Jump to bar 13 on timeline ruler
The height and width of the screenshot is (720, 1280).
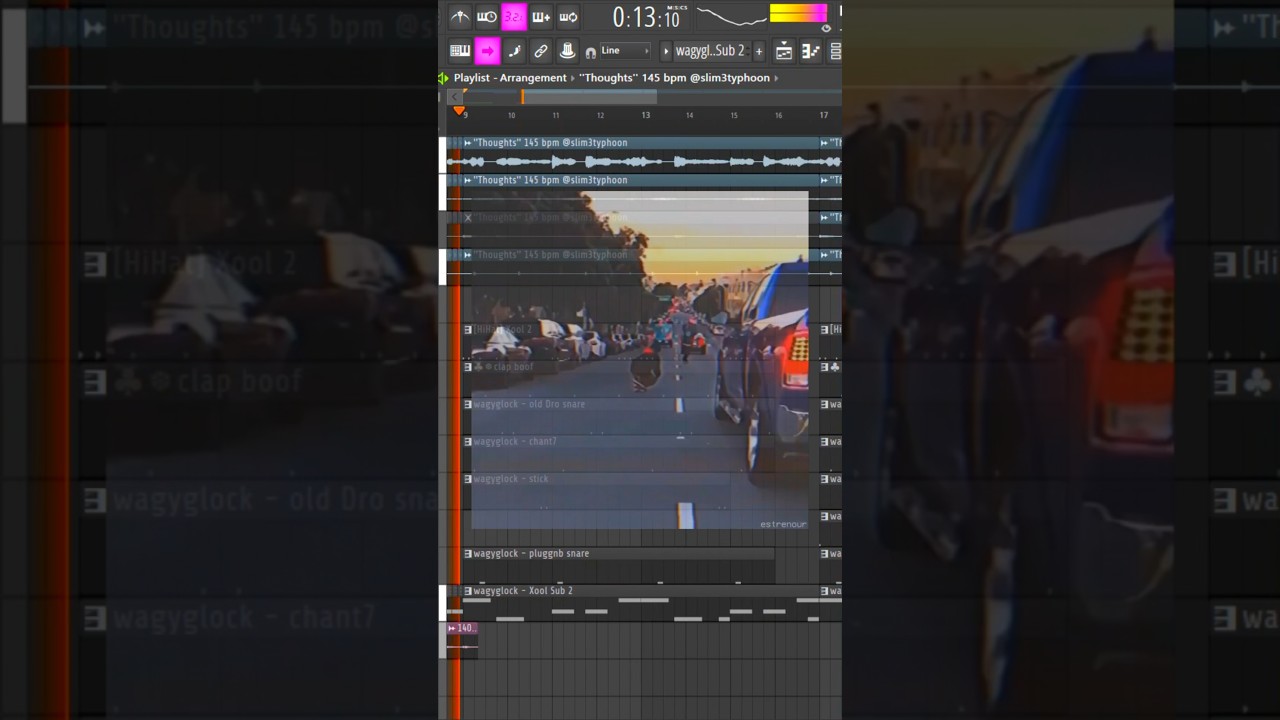click(645, 115)
